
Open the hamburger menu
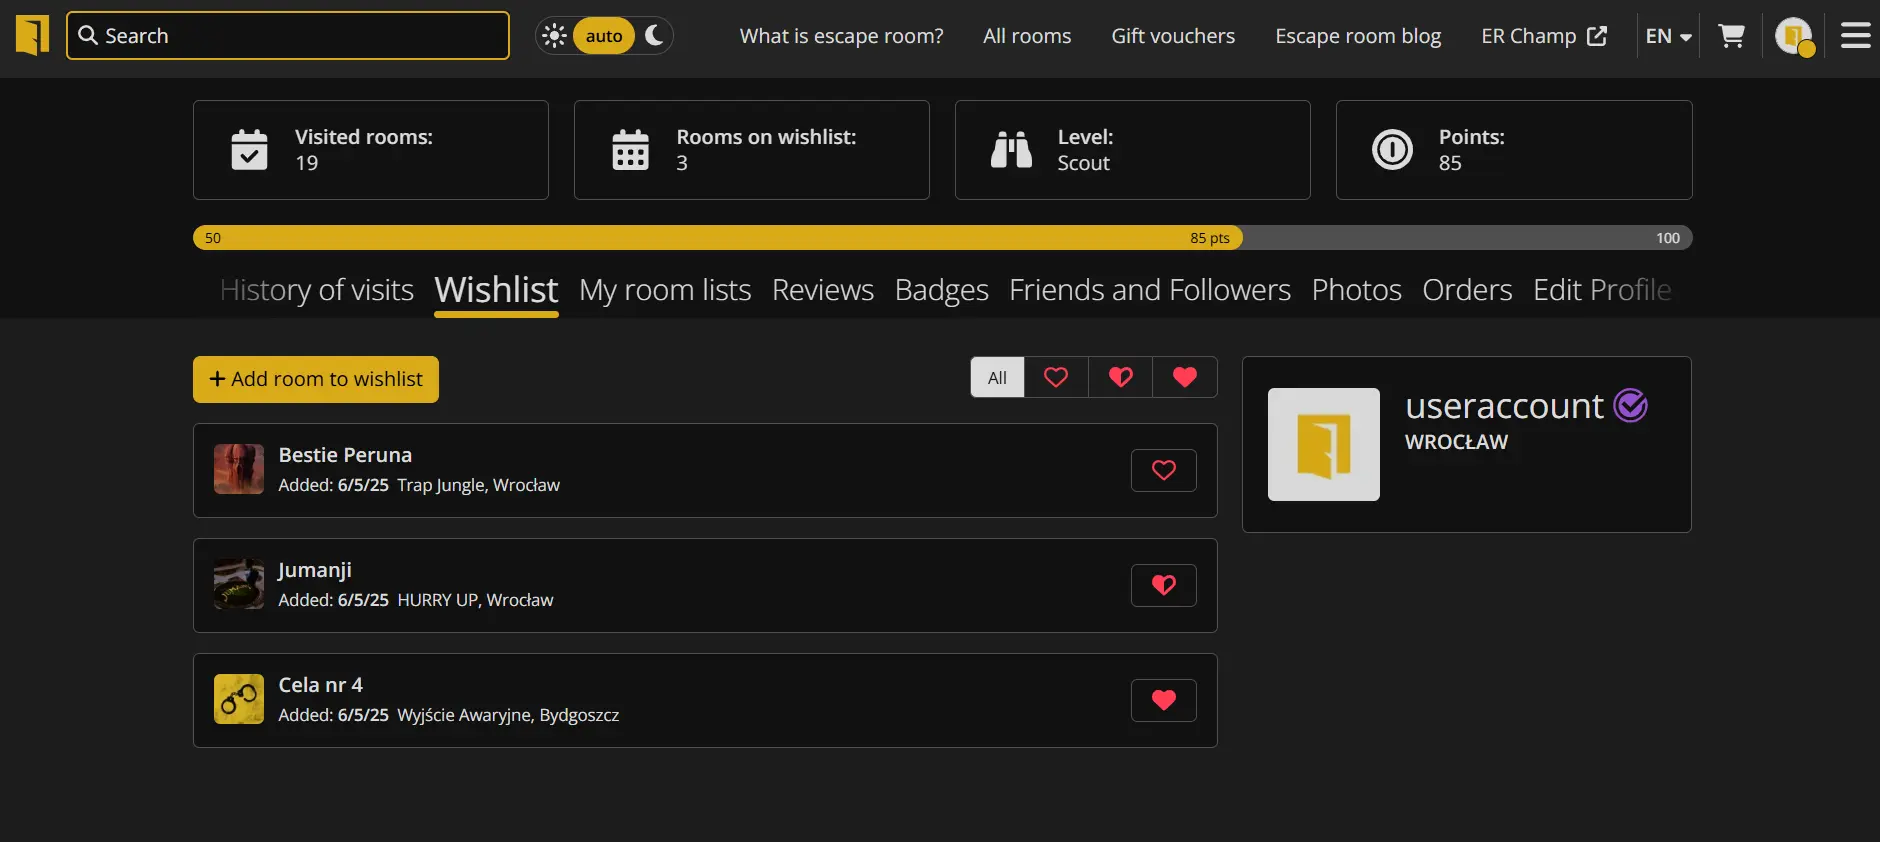pos(1855,36)
